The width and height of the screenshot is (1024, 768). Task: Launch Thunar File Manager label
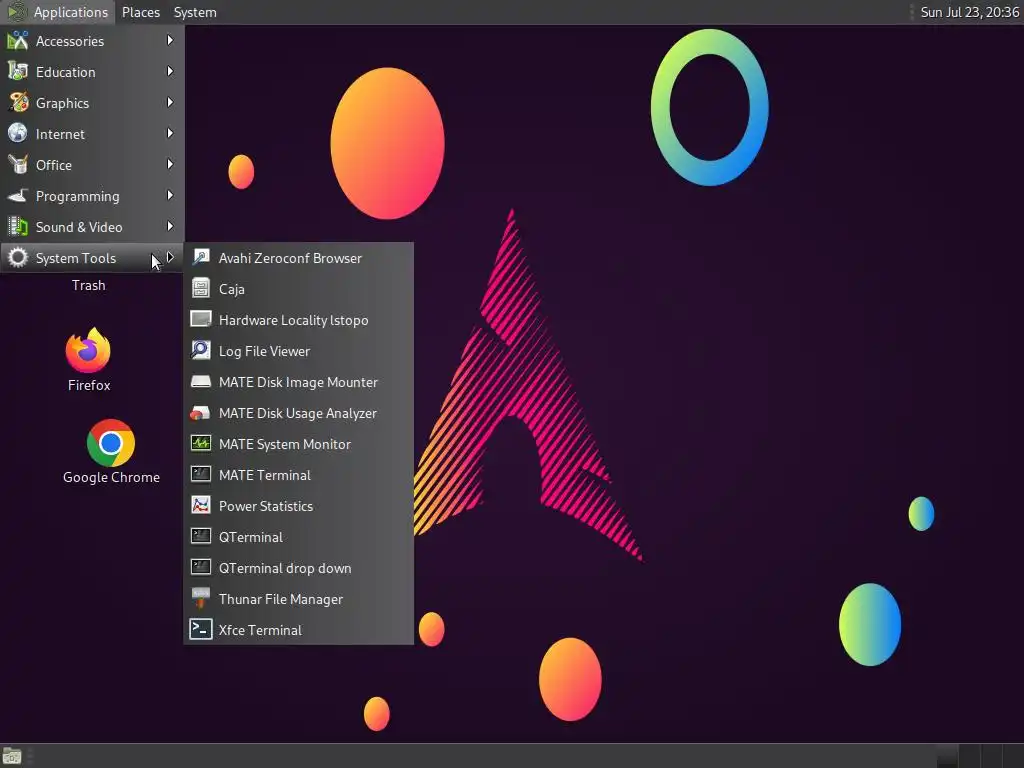coord(280,600)
